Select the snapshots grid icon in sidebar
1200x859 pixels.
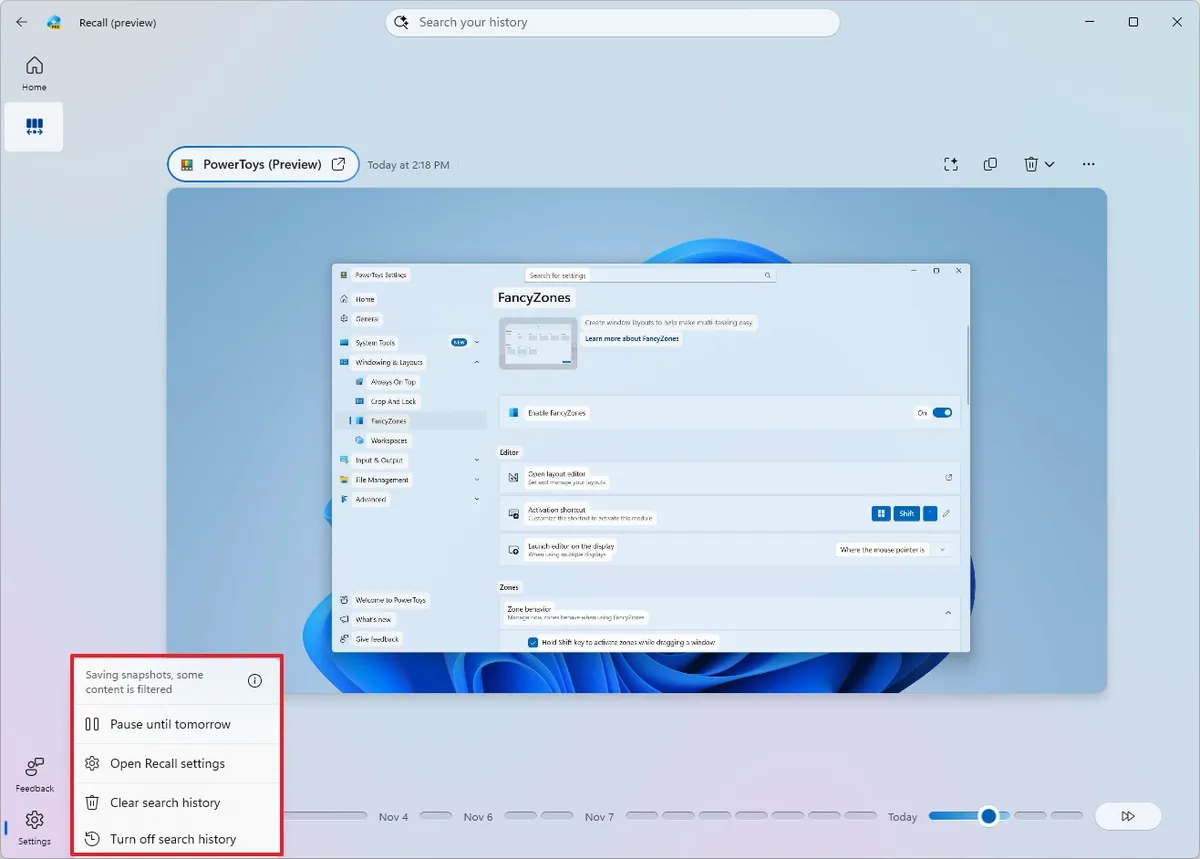(34, 126)
